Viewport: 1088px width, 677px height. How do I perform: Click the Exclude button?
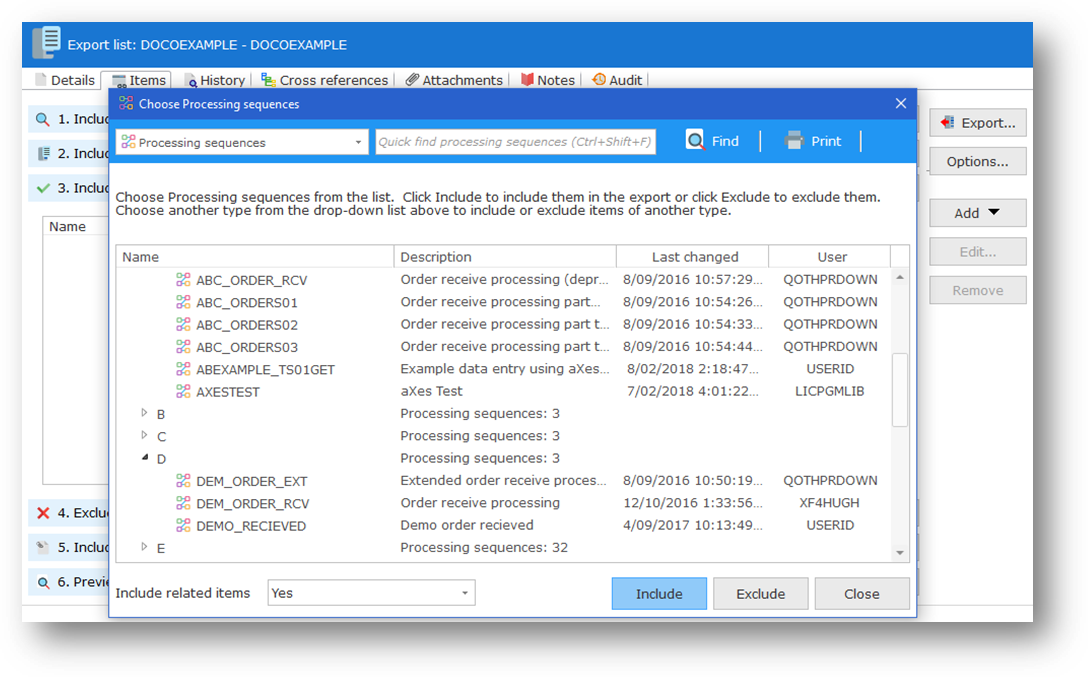tap(760, 594)
